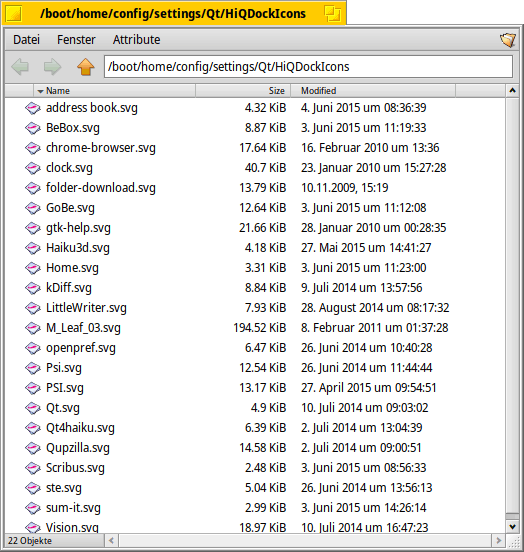Click the vertical scrollbar down arrow
This screenshot has width=524, height=552.
click(513, 527)
